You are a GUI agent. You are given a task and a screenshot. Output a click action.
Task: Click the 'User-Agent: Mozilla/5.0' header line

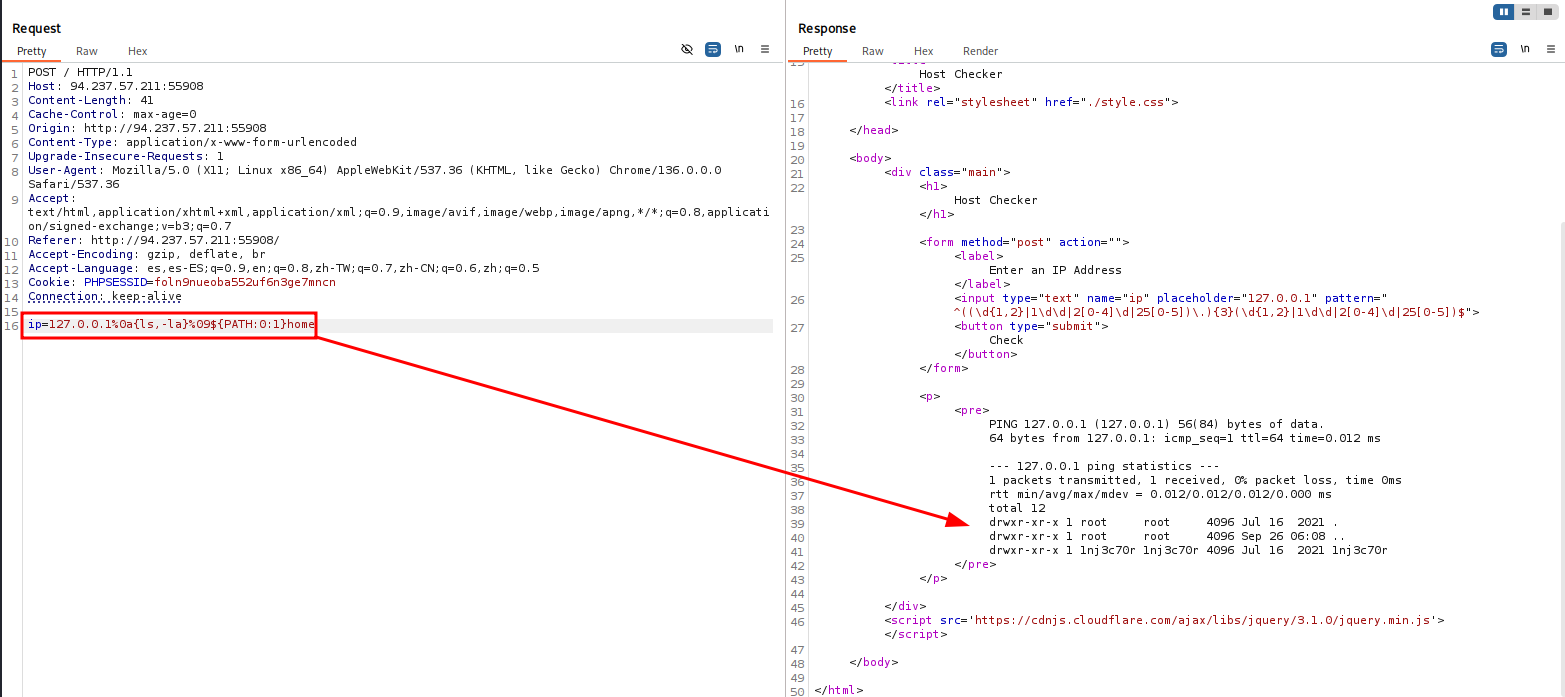tap(374, 170)
